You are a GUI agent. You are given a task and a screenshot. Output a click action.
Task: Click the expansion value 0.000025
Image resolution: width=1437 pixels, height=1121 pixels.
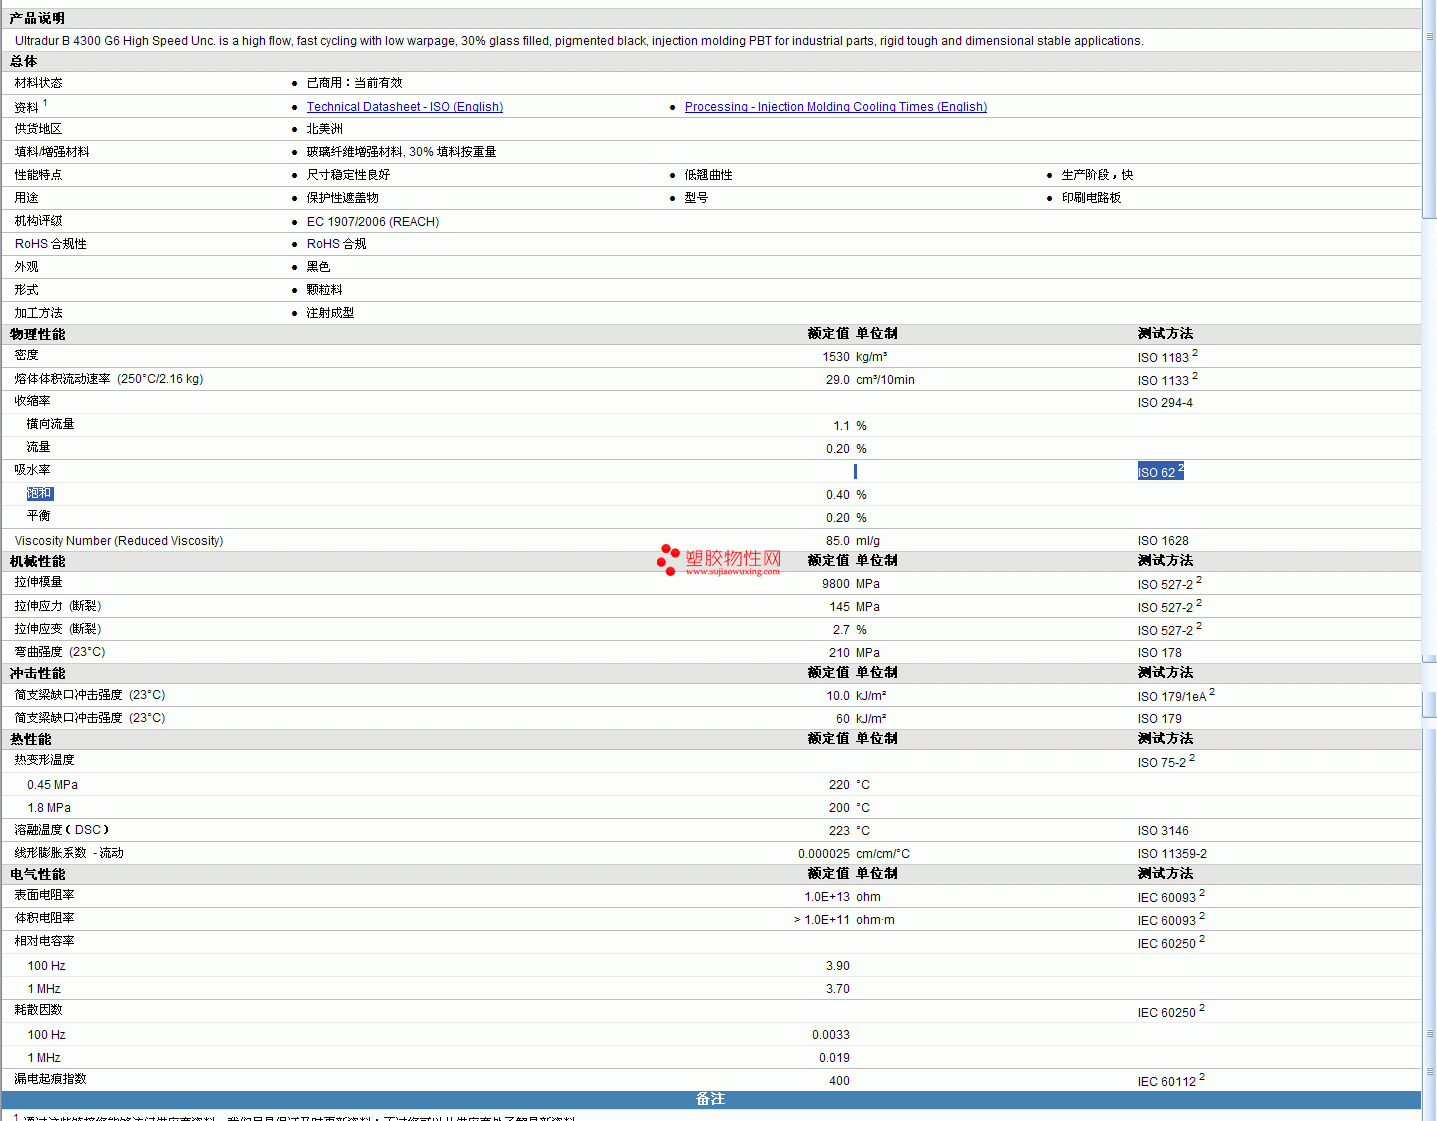point(824,854)
